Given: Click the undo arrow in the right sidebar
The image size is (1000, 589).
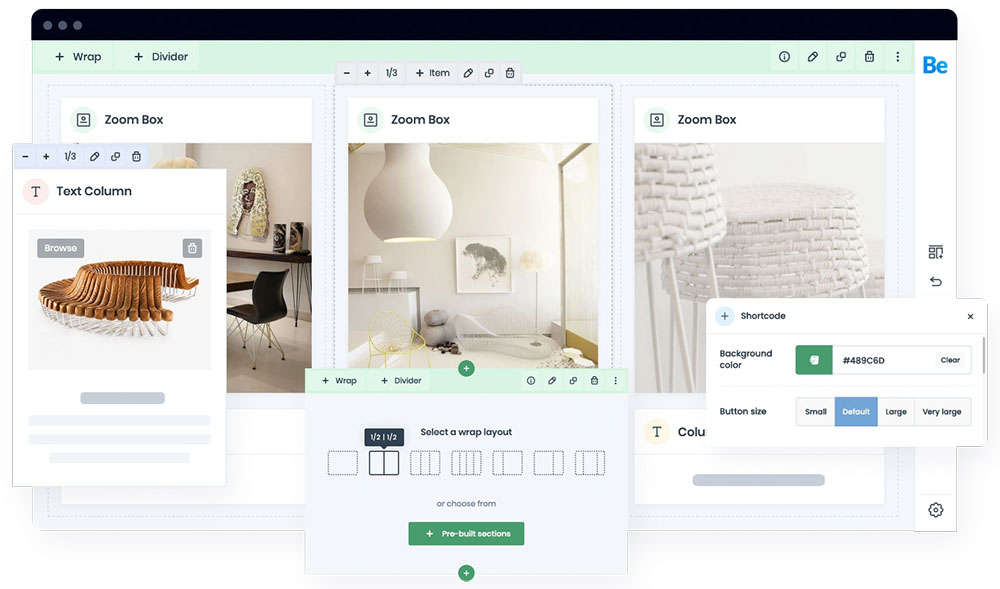Looking at the screenshot, I should [x=935, y=282].
